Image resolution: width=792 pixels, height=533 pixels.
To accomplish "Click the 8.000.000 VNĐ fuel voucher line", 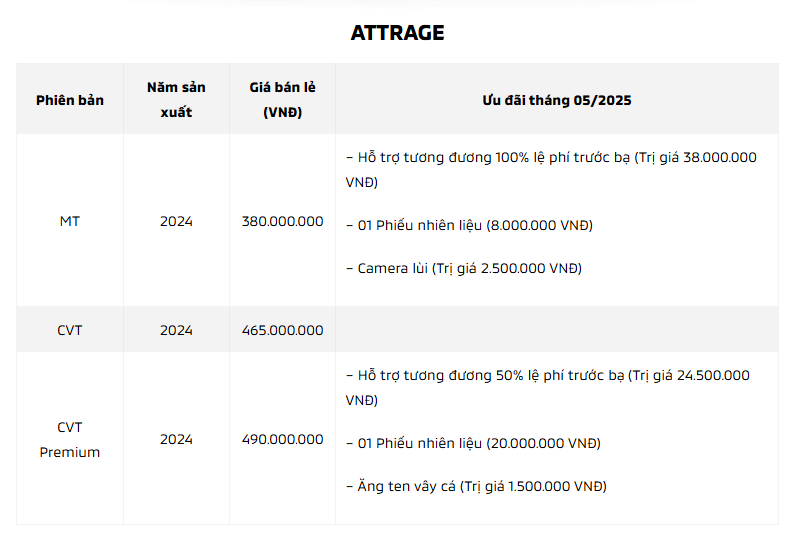I will tap(469, 225).
